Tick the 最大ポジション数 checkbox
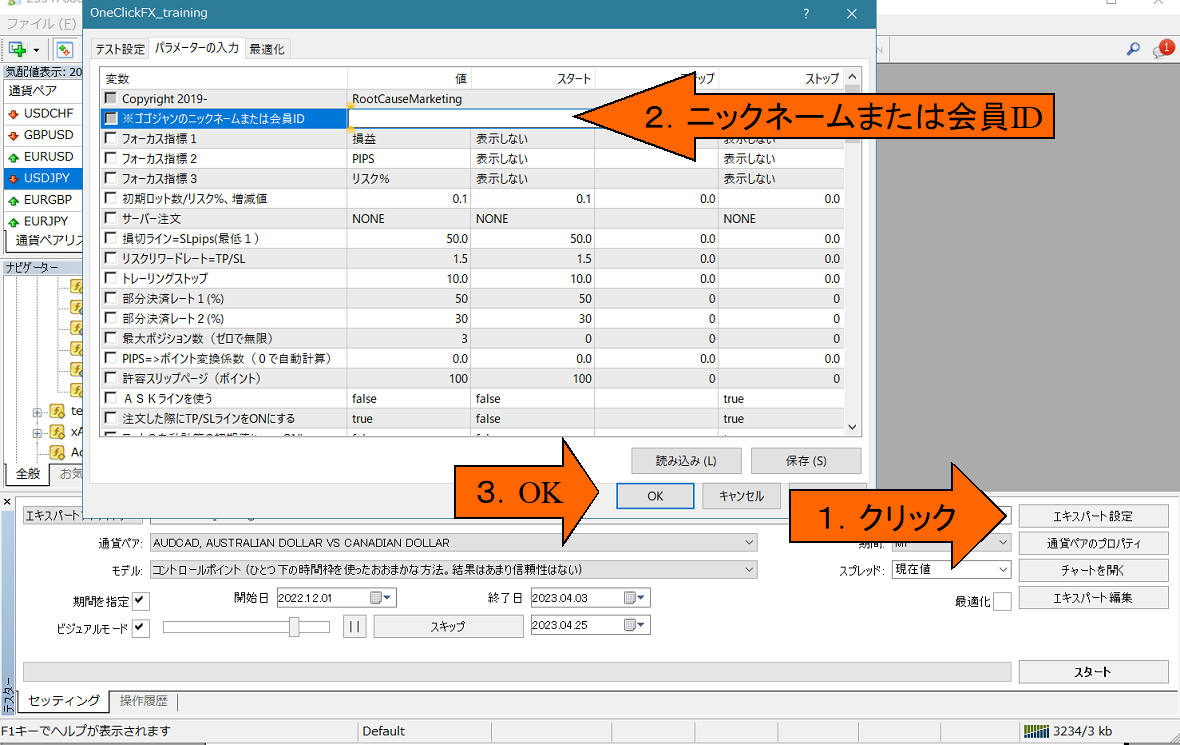Screen dimensions: 1180x745 (111, 338)
